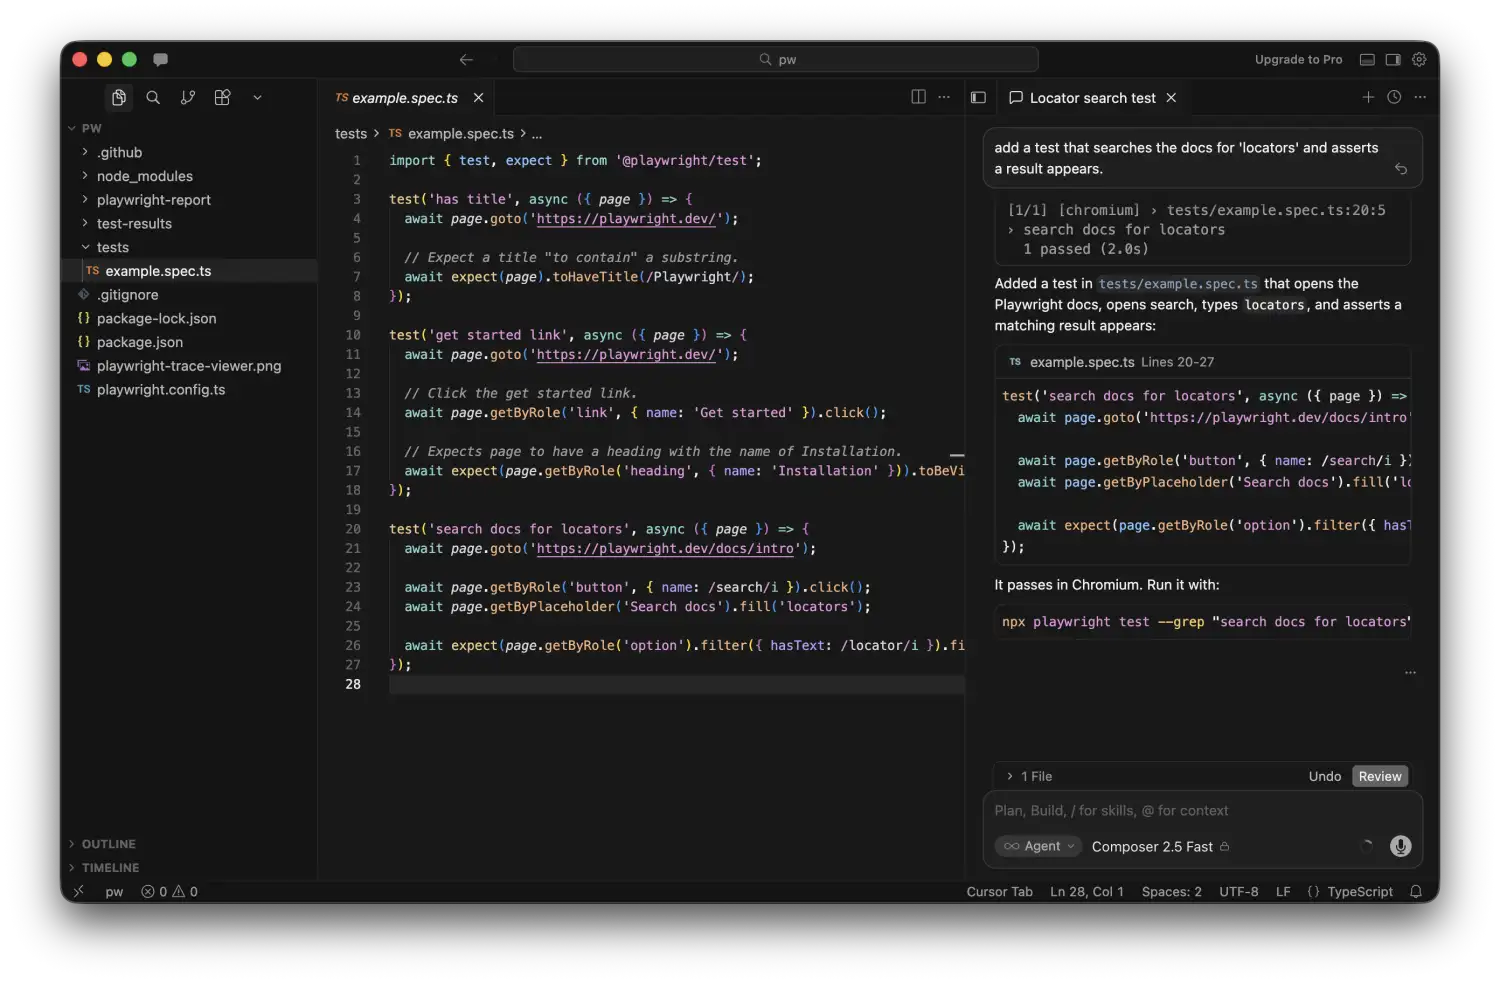
Task: Start a new chat with the plus icon
Action: pyautogui.click(x=1368, y=97)
